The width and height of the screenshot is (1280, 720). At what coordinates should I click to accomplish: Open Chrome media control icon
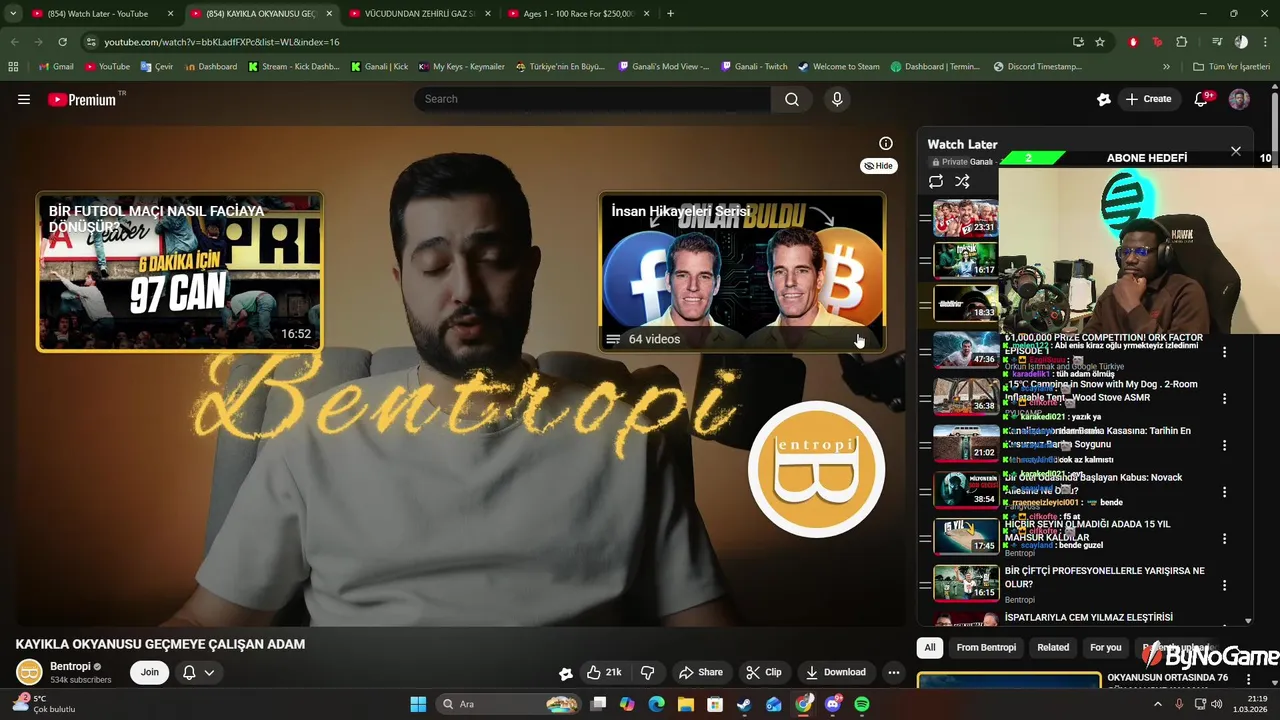coord(1217,42)
